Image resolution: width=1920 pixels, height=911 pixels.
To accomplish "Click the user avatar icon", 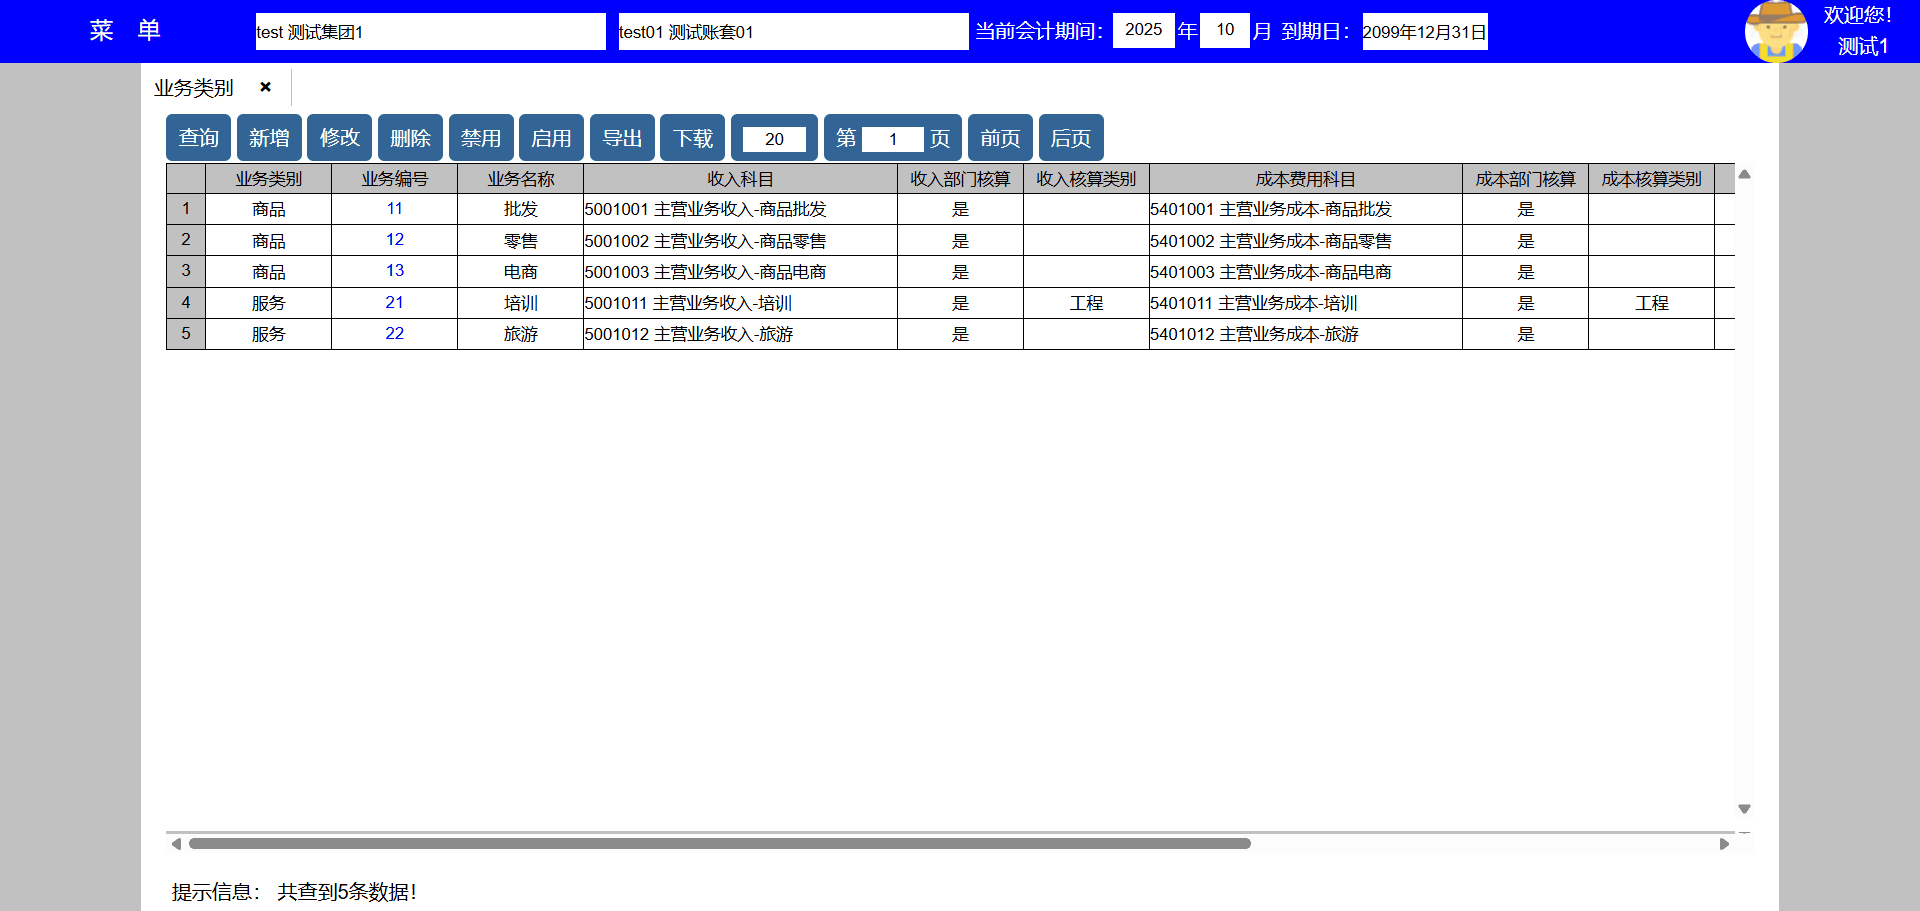I will pyautogui.click(x=1775, y=31).
